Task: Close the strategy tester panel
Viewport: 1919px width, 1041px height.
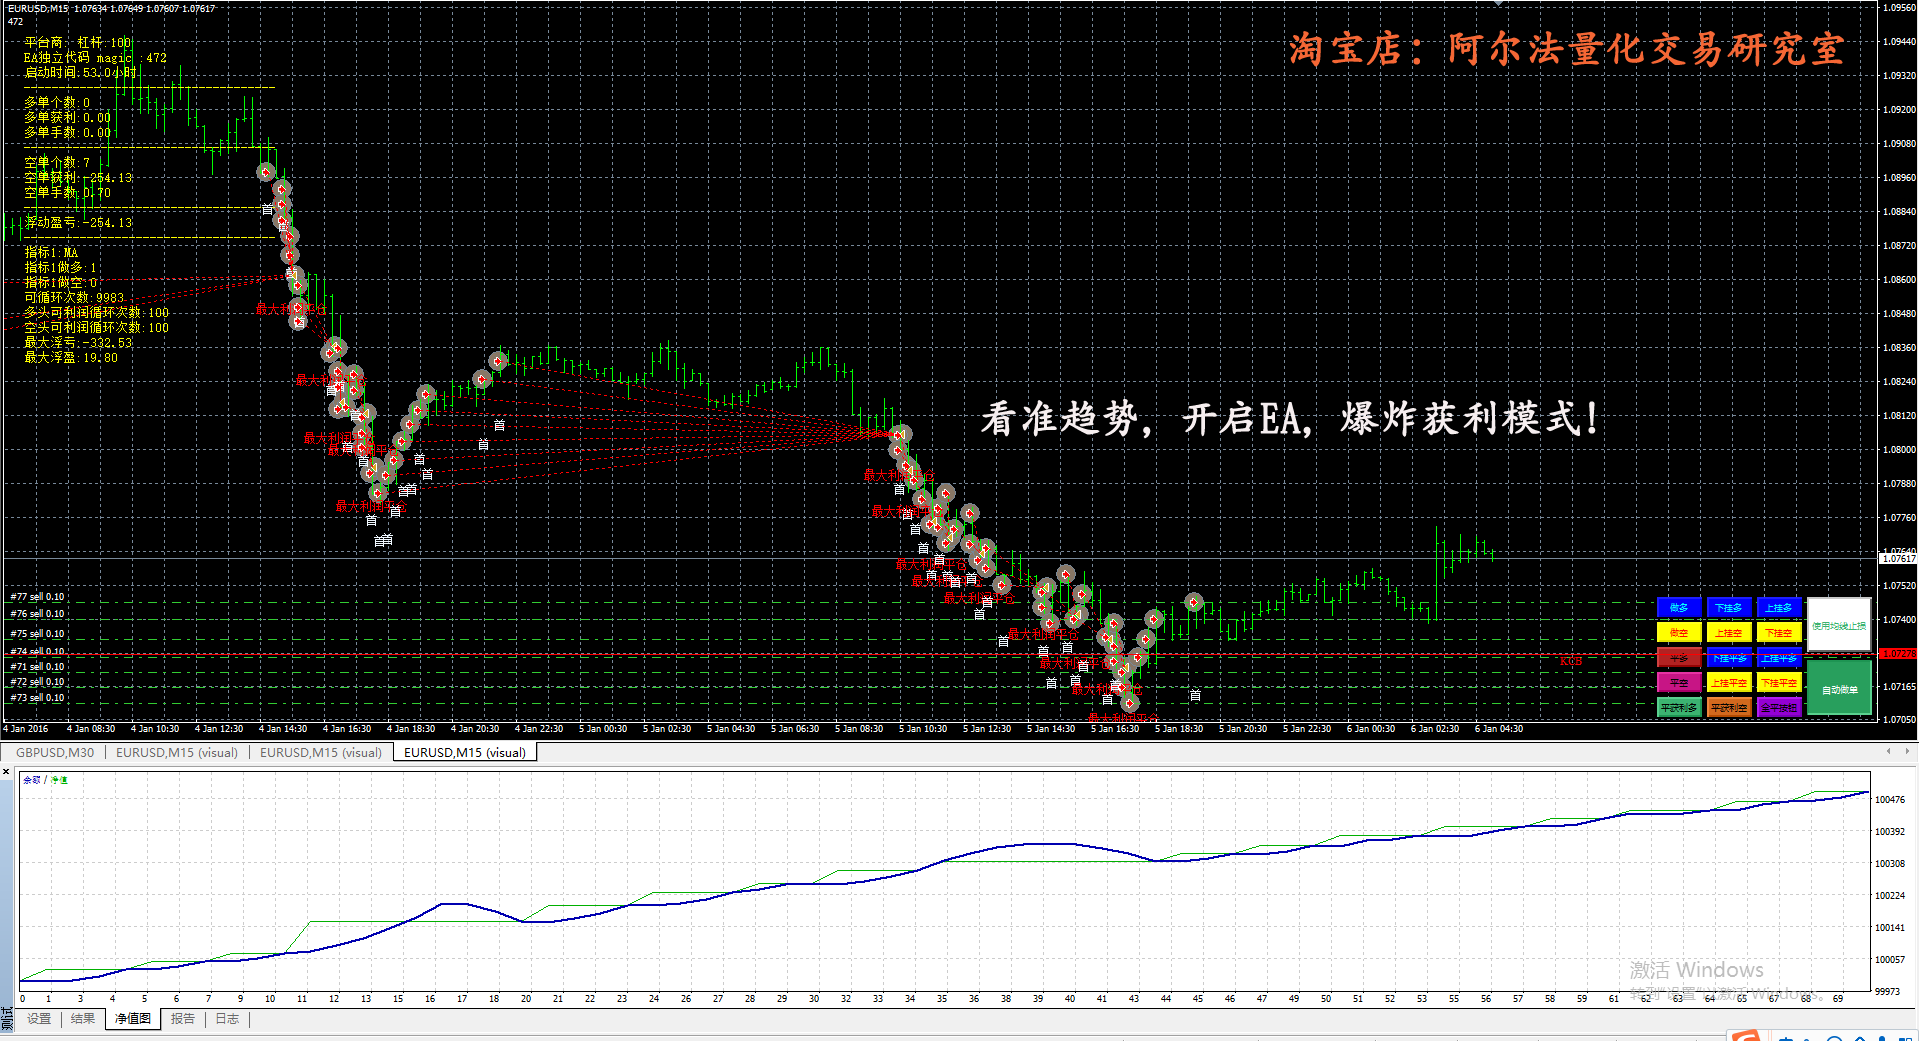Action: 6,771
